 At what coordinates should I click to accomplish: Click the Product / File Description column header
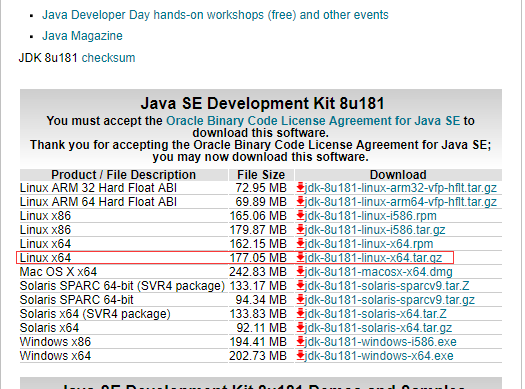[x=124, y=175]
